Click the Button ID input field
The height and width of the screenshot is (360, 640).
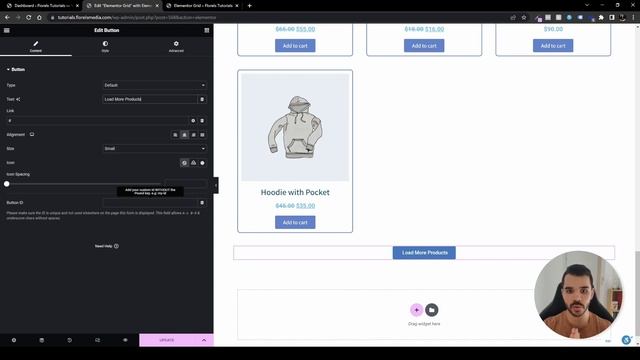pos(150,203)
